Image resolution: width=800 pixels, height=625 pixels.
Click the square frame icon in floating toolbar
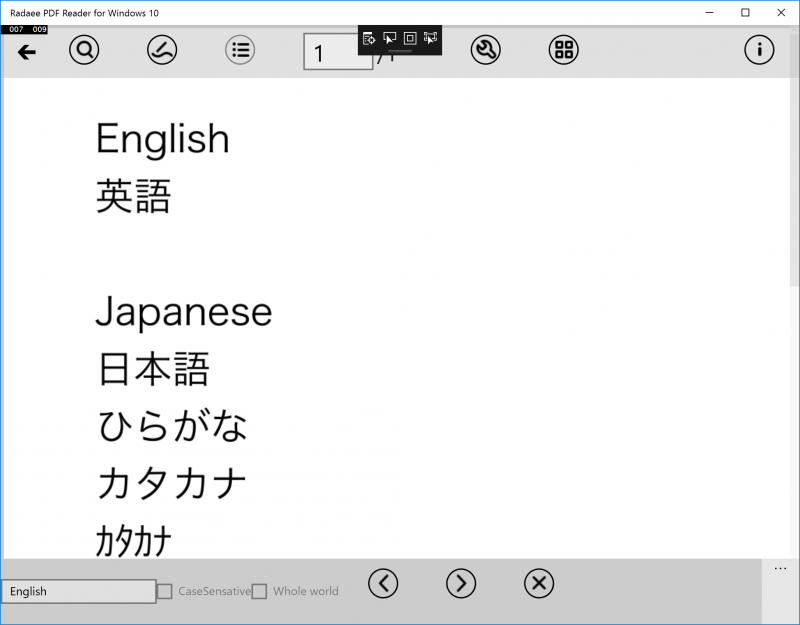tap(410, 38)
